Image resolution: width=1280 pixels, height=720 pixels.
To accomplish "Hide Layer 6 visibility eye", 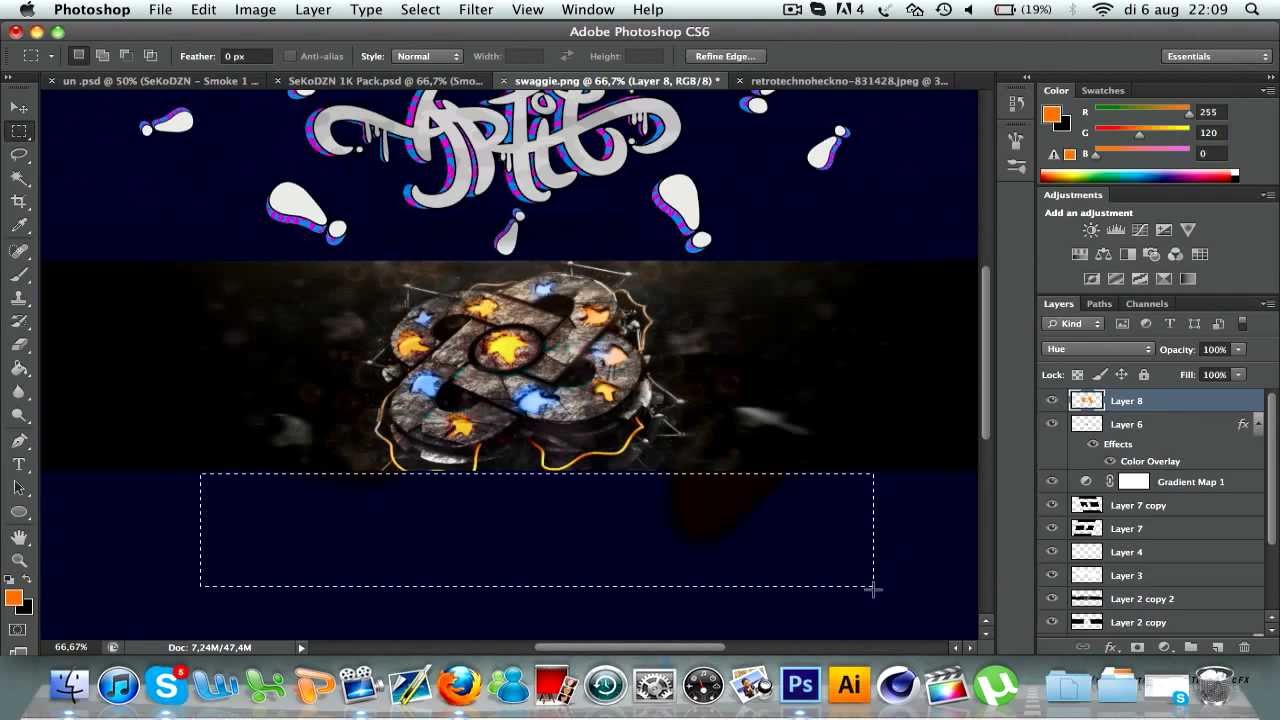I will pyautogui.click(x=1051, y=424).
